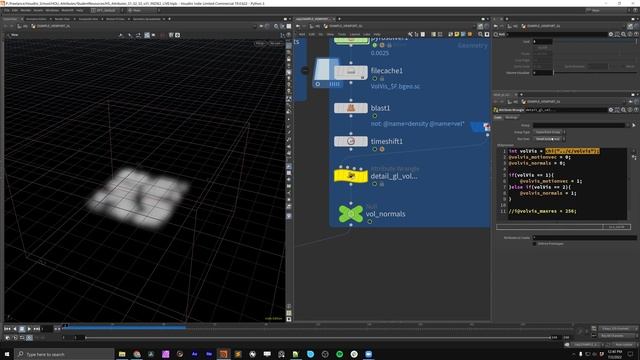
Task: Switch to the Bindings tab
Action: click(511, 118)
